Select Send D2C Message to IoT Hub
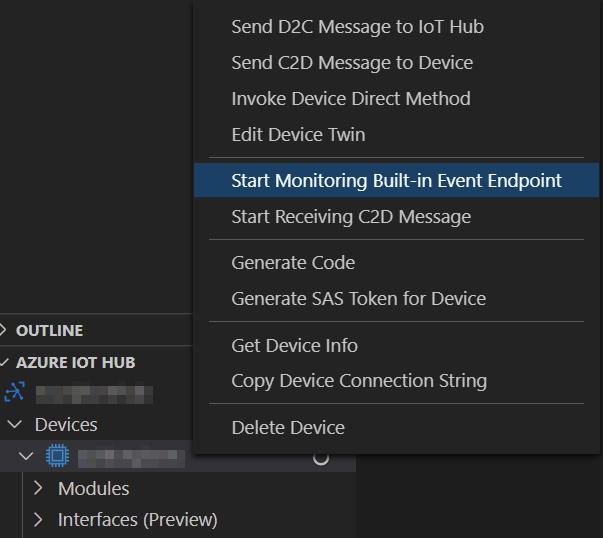 coord(396,27)
